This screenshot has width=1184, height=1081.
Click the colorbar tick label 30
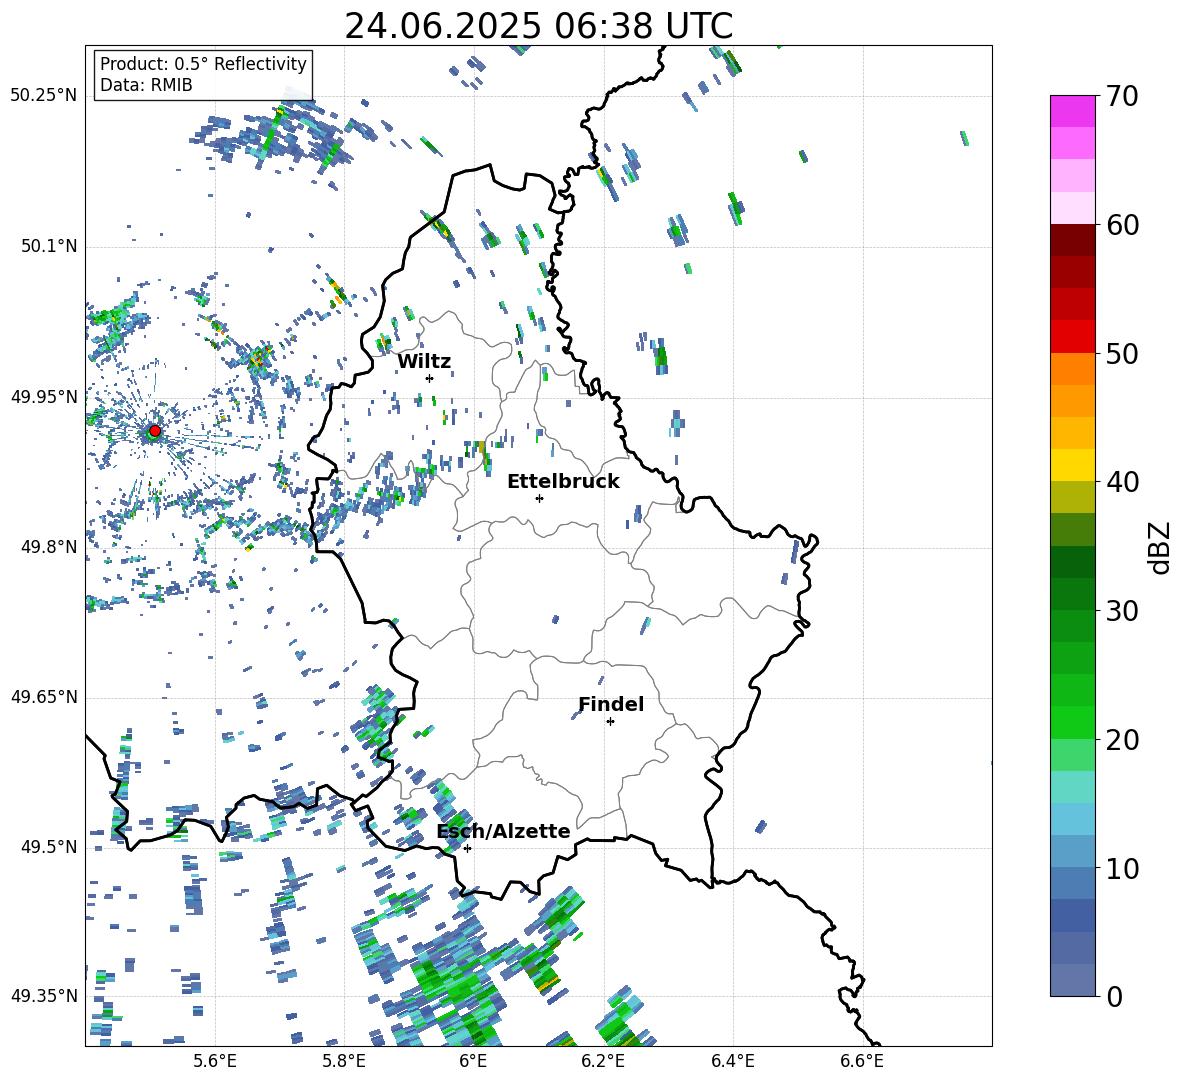[x=1122, y=611]
